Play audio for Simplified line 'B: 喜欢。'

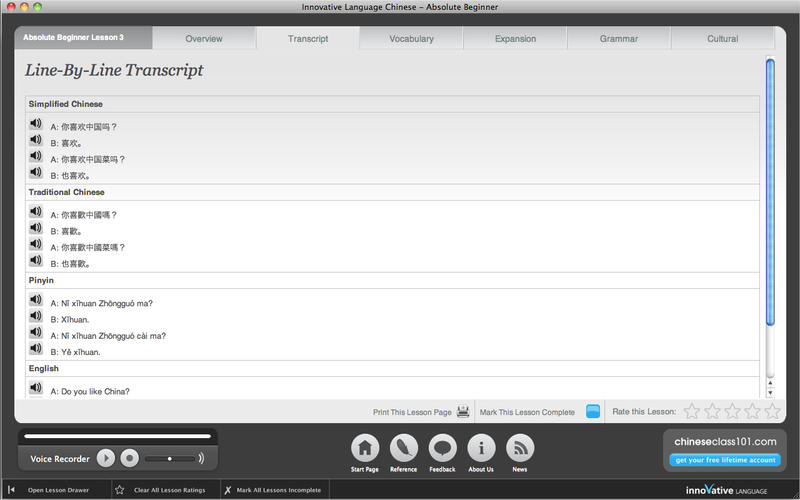pos(36,140)
